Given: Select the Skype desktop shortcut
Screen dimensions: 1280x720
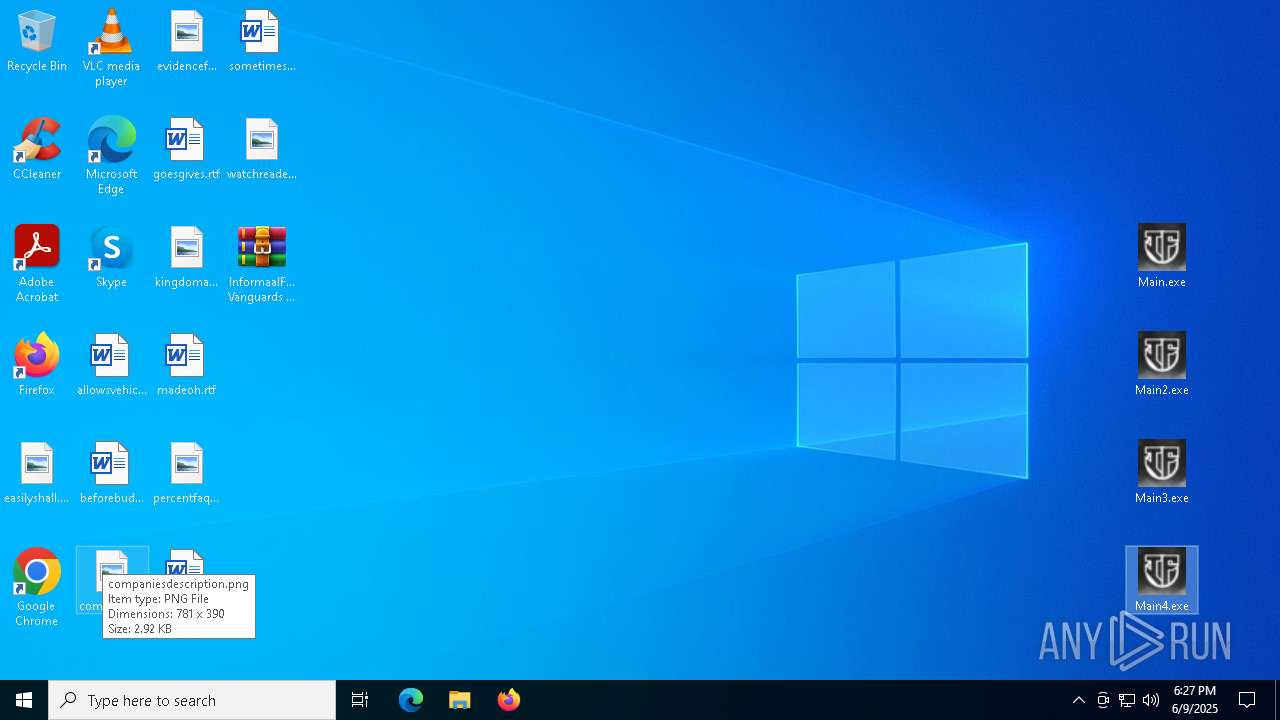Looking at the screenshot, I should click(x=111, y=258).
